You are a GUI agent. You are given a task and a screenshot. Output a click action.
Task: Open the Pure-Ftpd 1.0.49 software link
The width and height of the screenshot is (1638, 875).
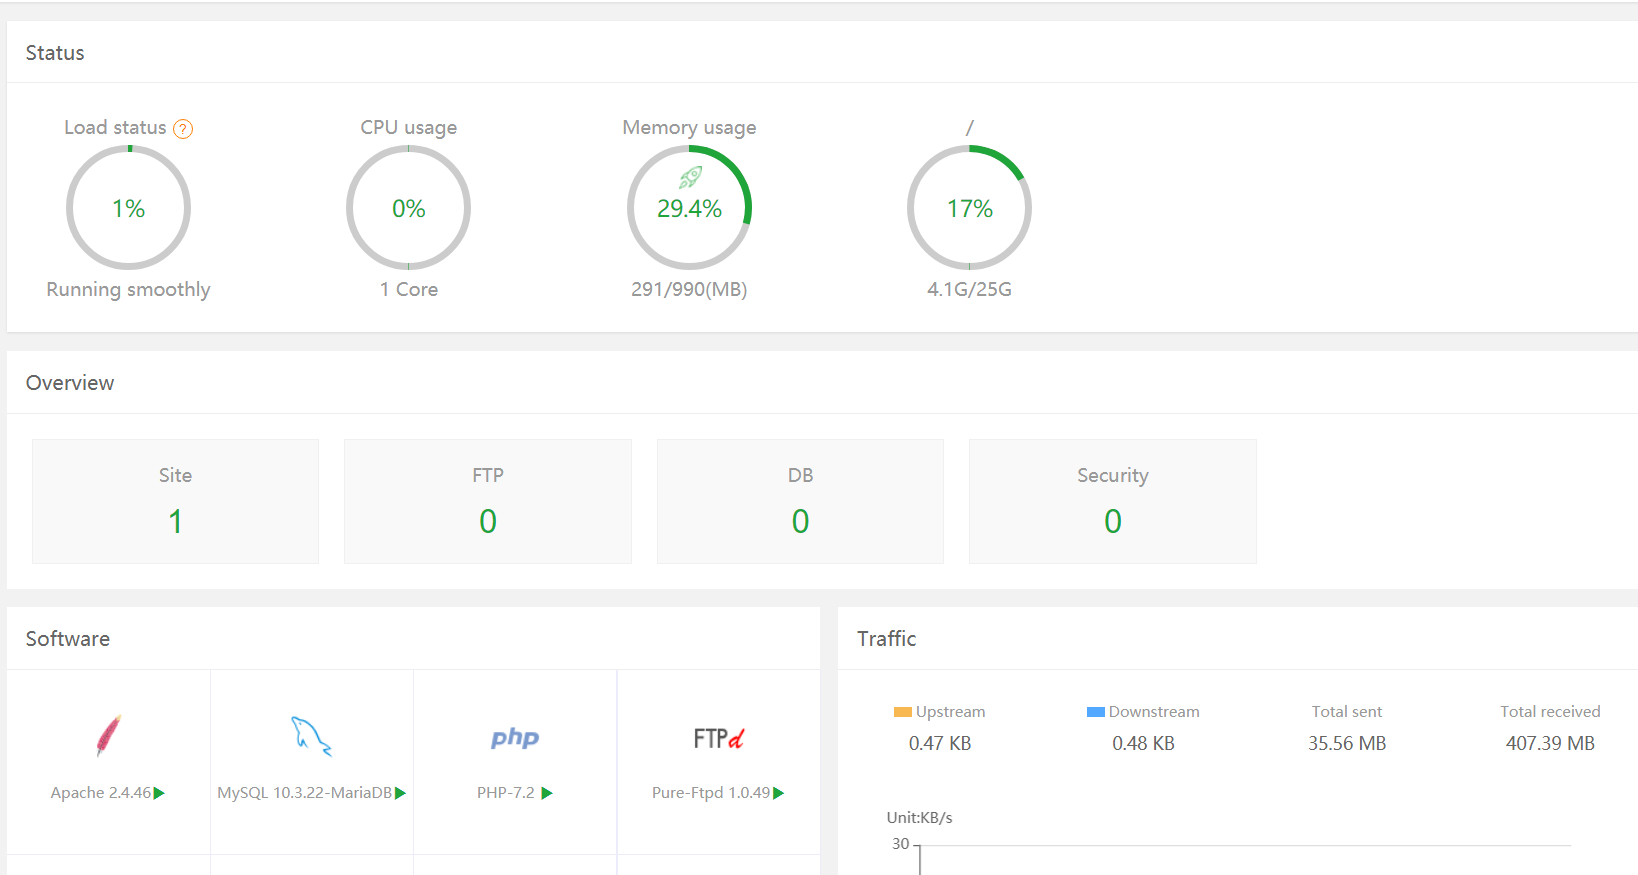coord(710,793)
